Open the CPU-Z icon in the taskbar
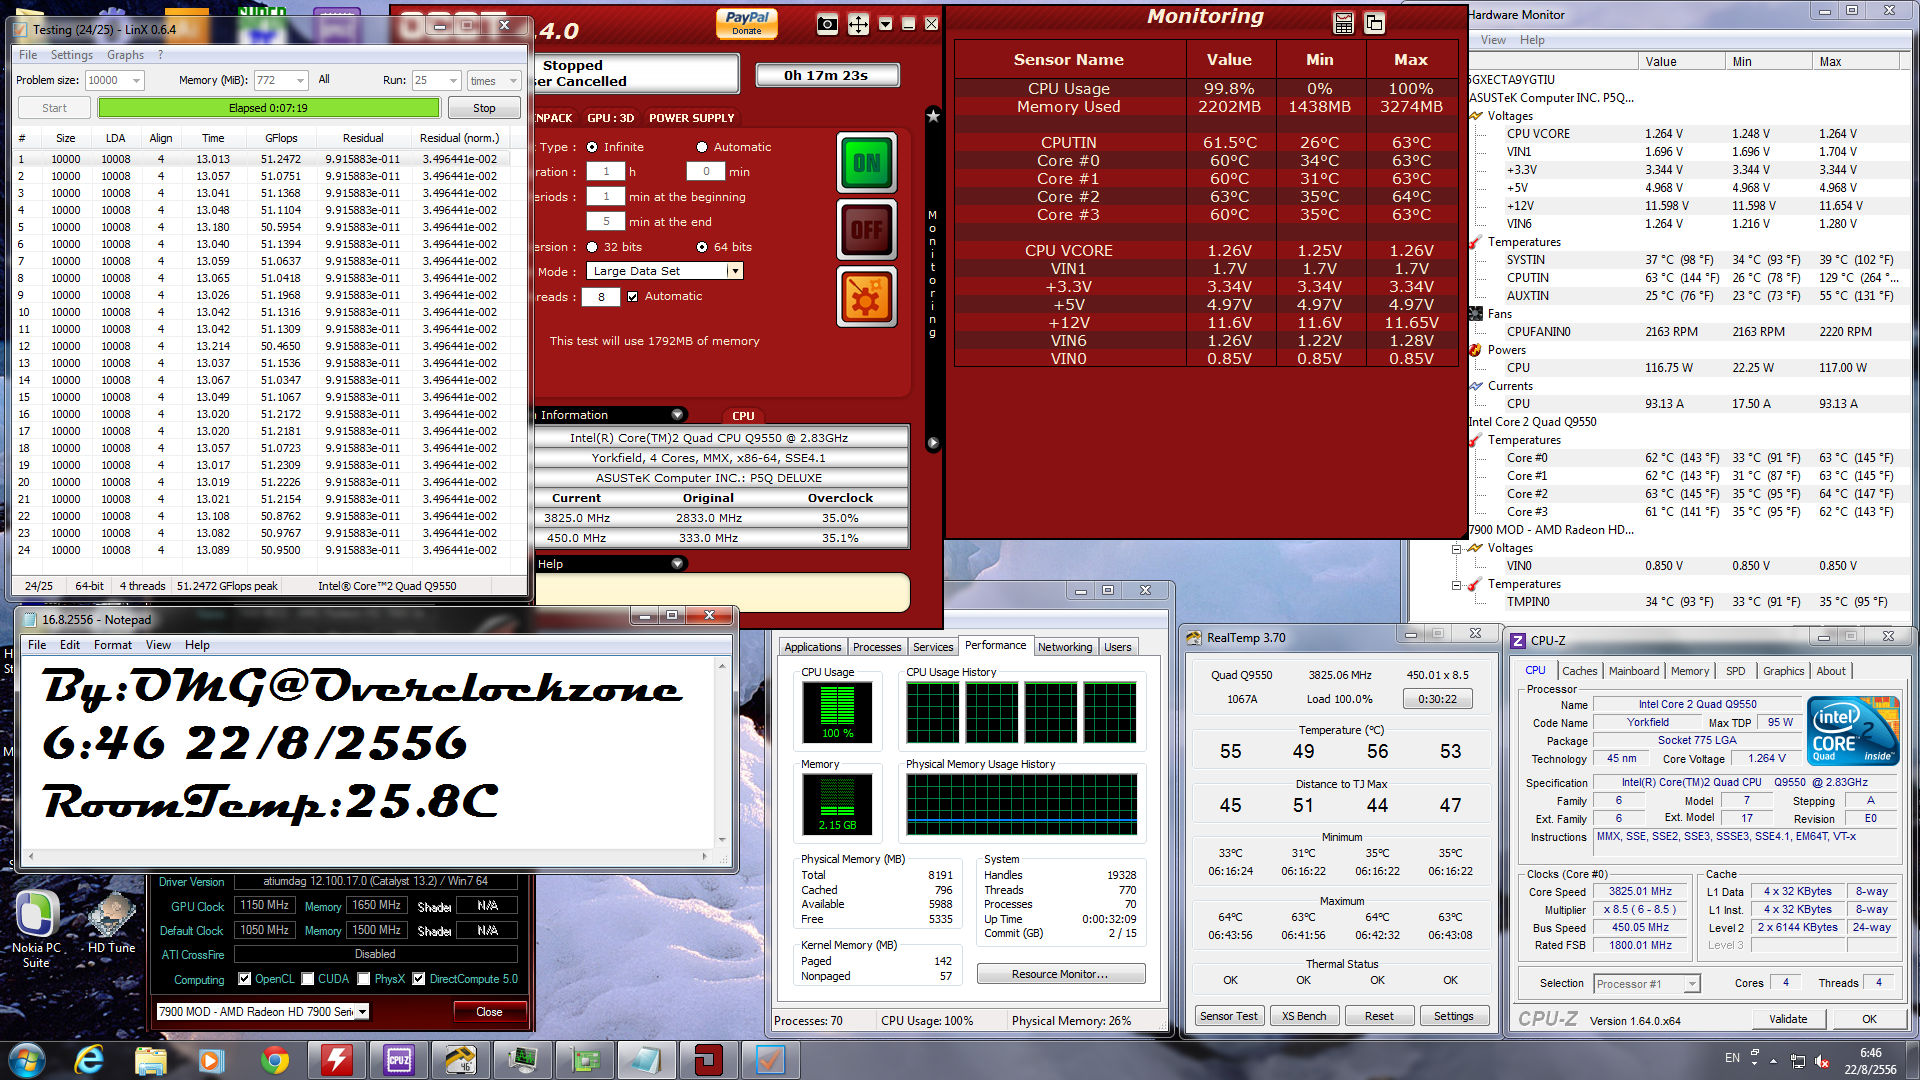The image size is (1920, 1080). coord(399,1060)
